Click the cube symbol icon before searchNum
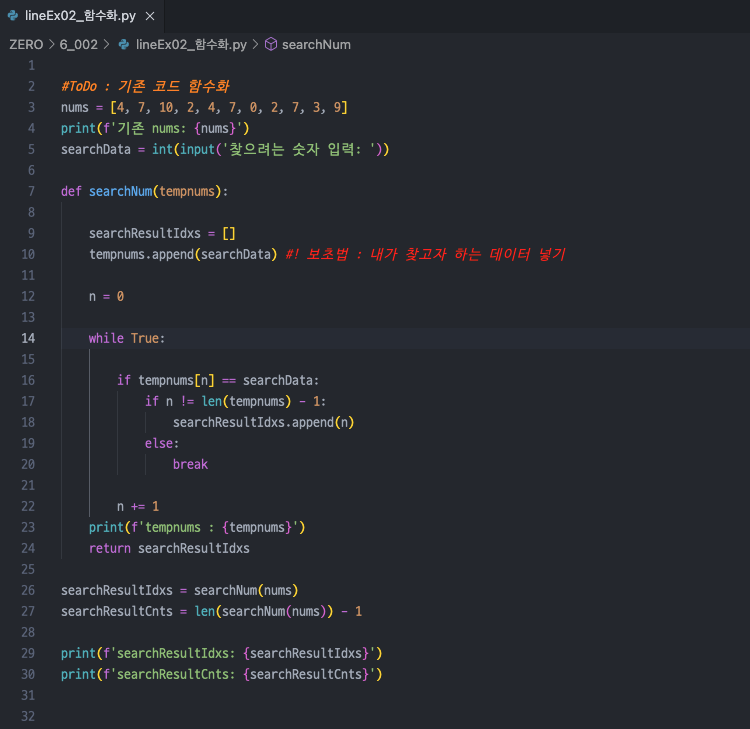 pos(271,44)
